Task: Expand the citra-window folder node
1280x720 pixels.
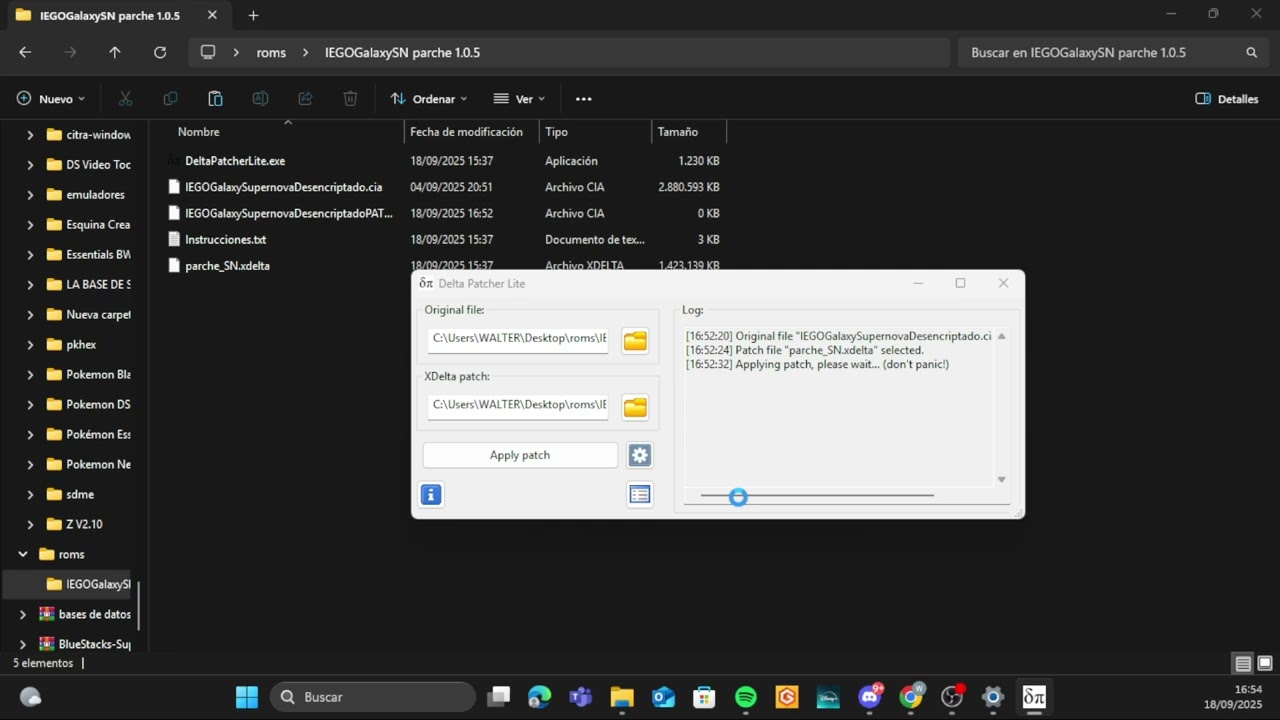Action: (x=30, y=135)
